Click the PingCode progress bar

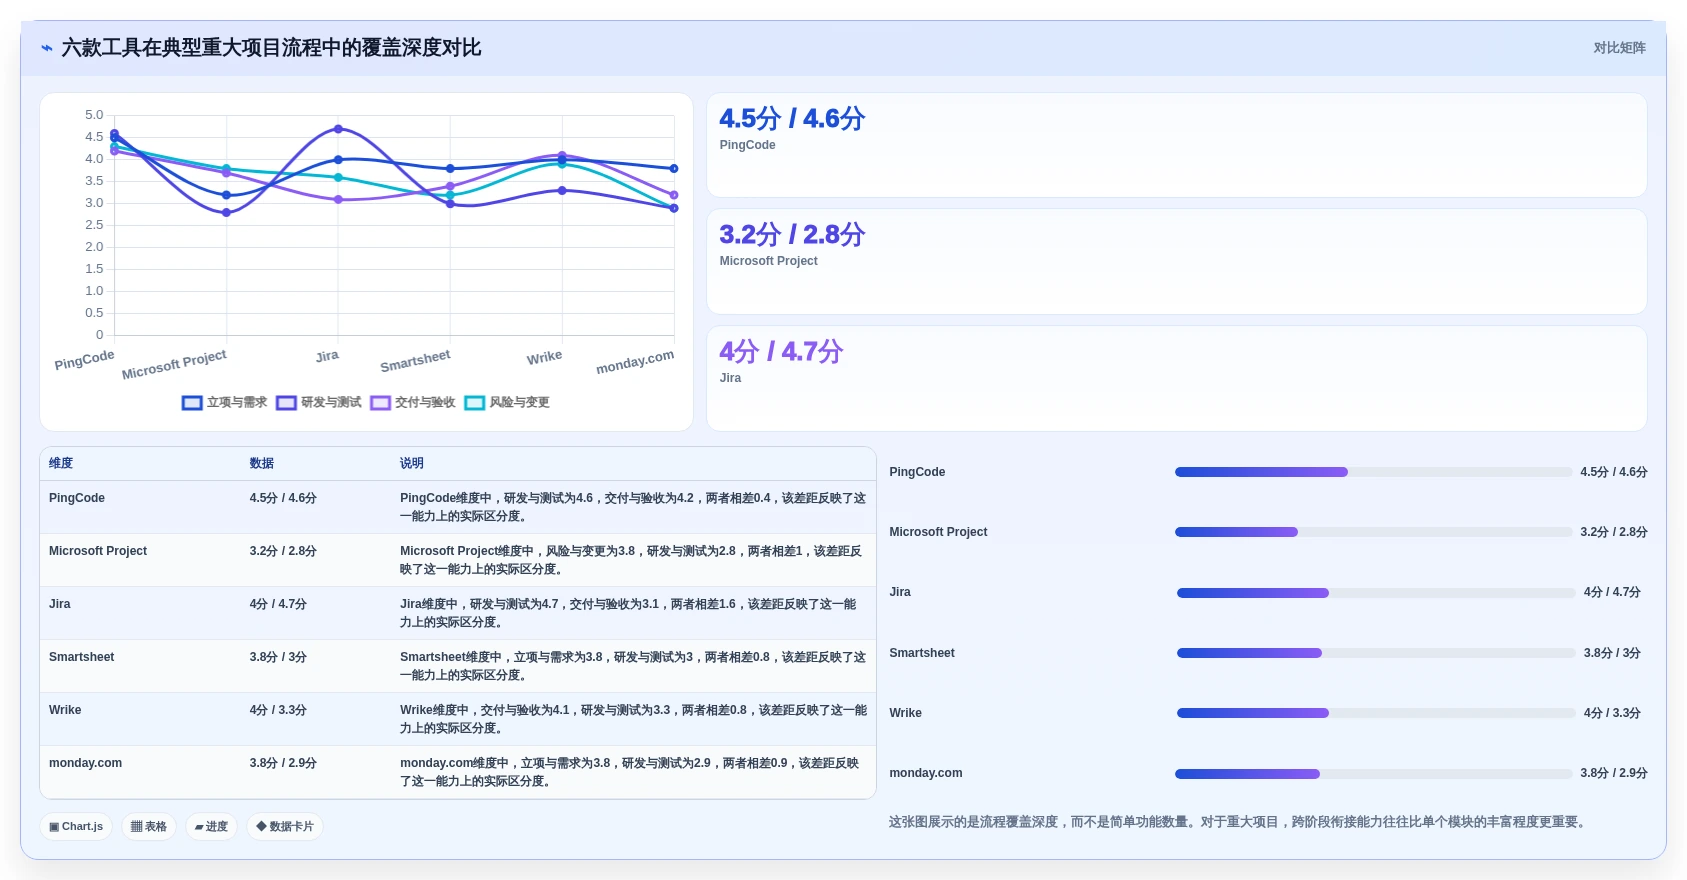1373,472
